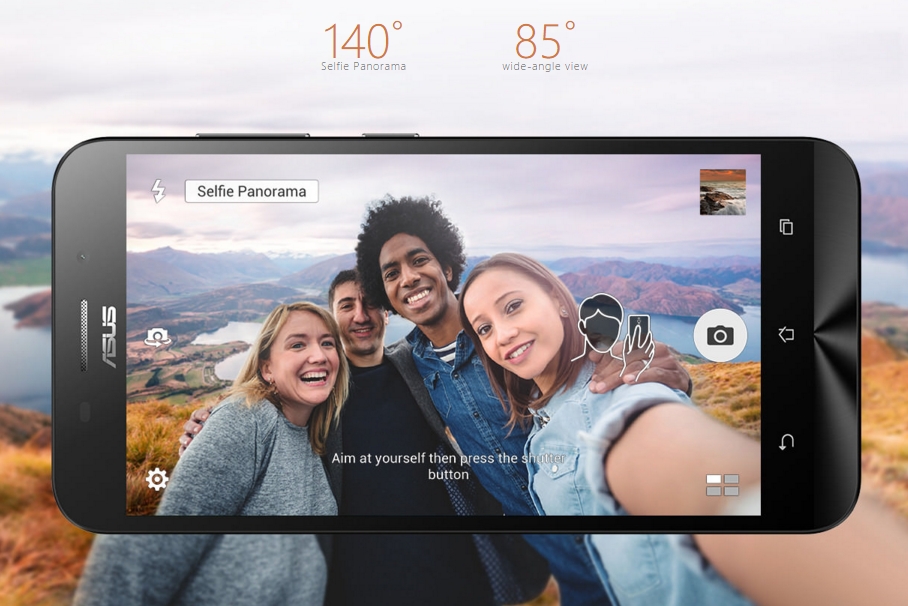The image size is (908, 606).
Task: Toggle the camera flash lightning icon
Action: point(158,191)
